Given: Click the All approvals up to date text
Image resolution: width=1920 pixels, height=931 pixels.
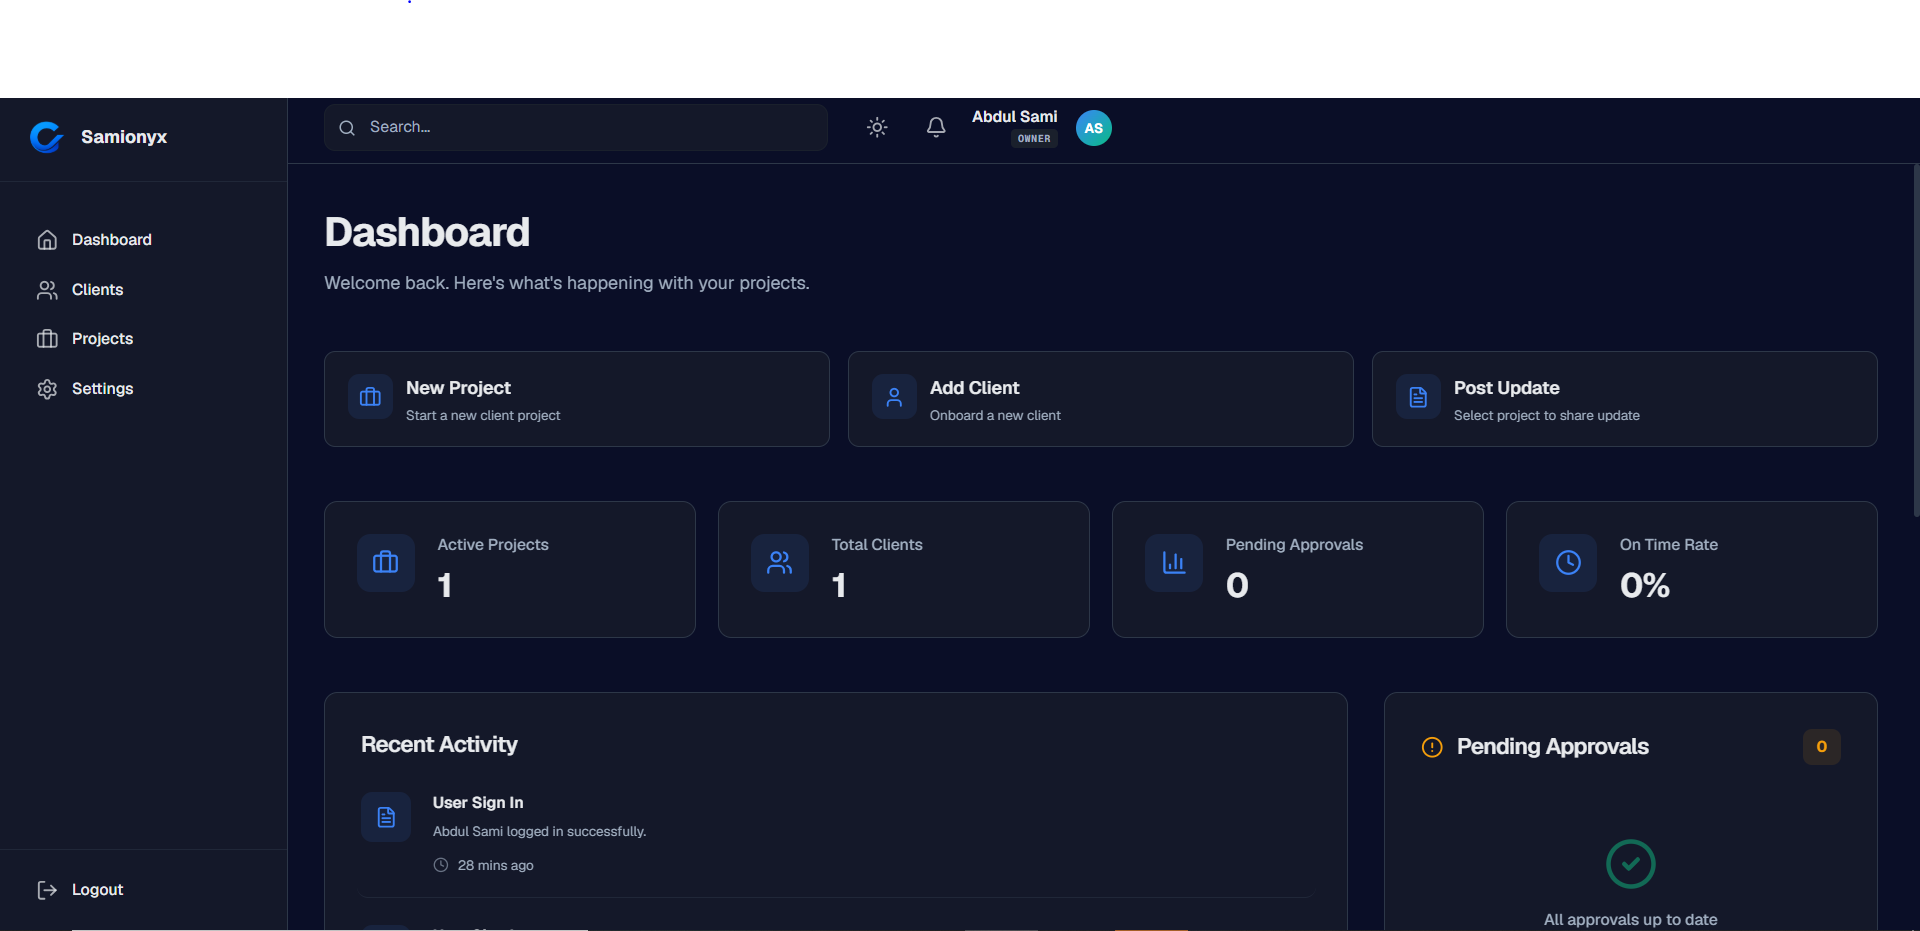Looking at the screenshot, I should 1631,920.
